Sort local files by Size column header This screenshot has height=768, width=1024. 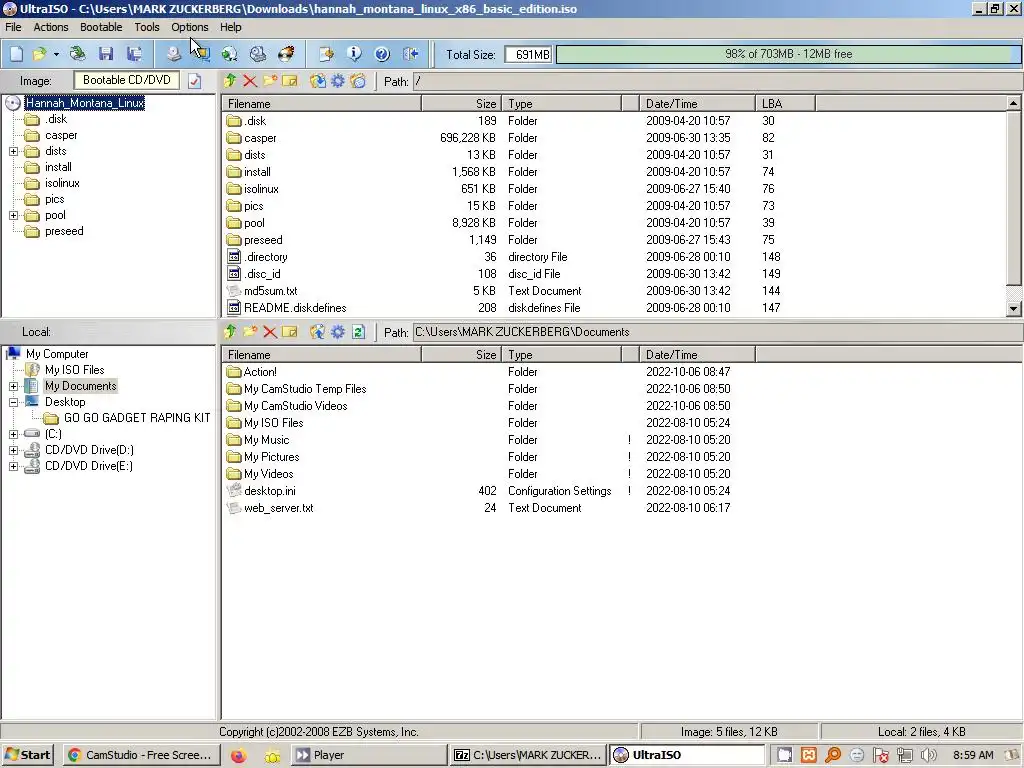point(462,355)
